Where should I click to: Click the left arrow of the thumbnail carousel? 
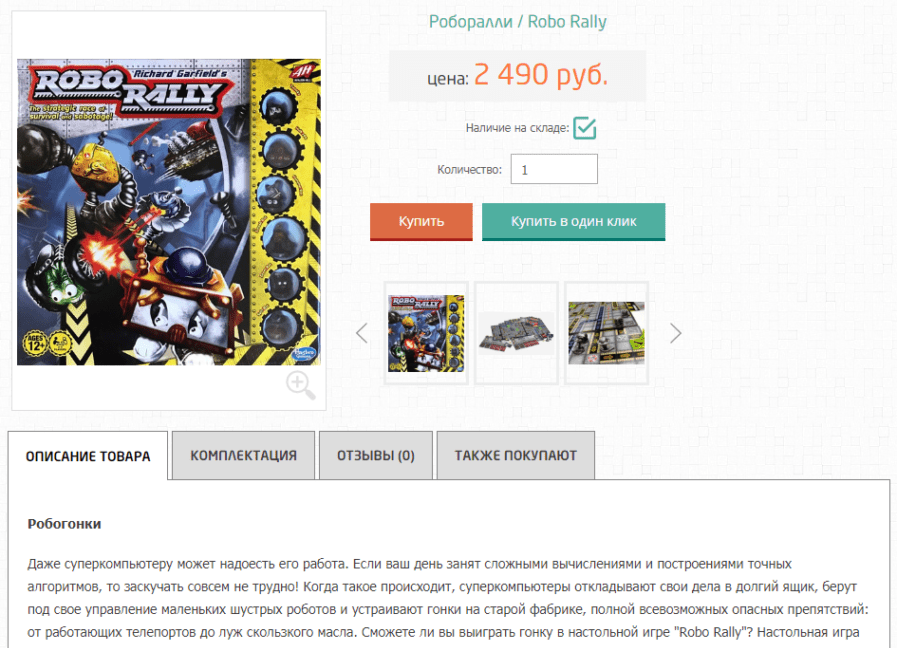click(362, 333)
